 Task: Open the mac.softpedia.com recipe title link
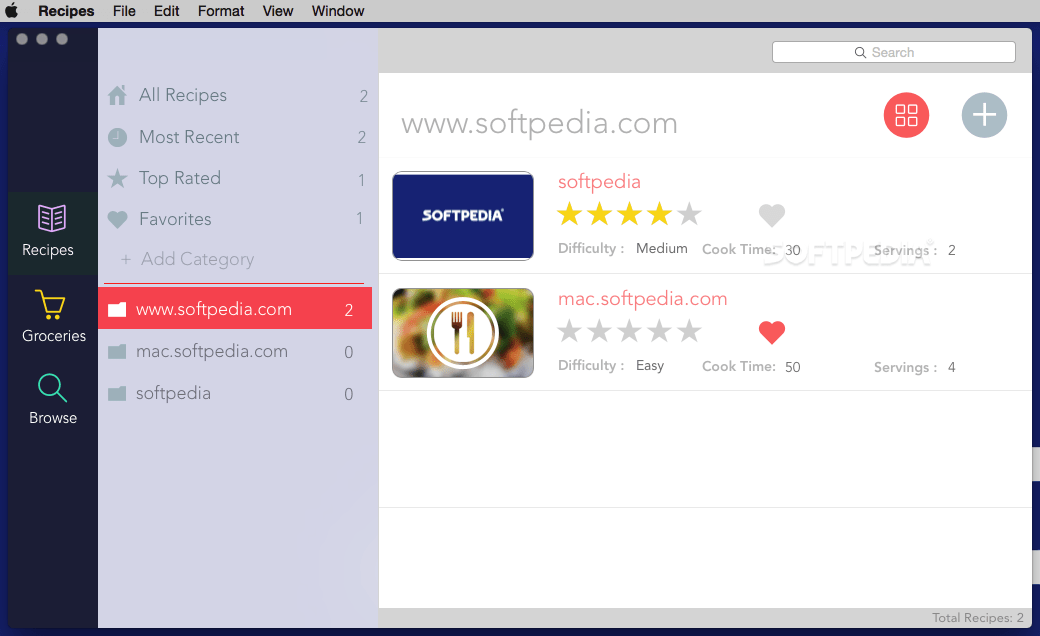click(642, 299)
